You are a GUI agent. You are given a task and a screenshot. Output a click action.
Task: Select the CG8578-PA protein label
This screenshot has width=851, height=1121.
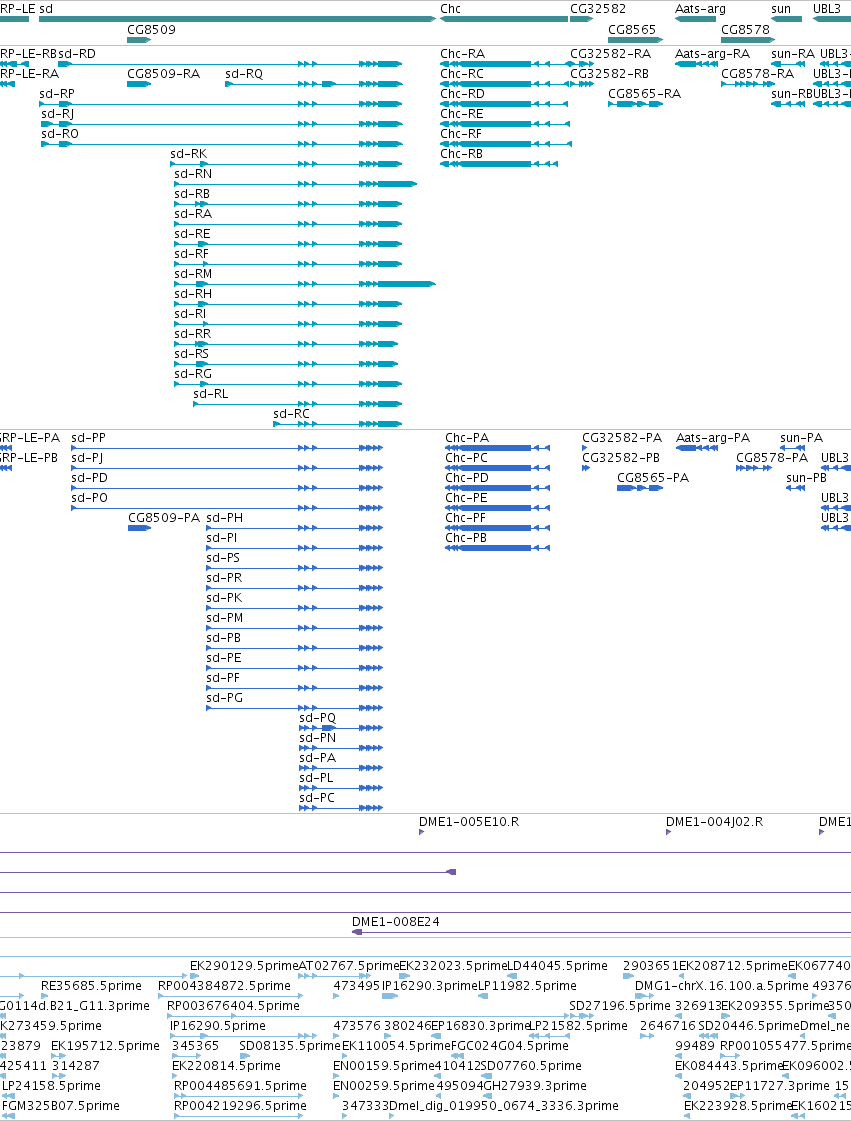click(x=772, y=458)
